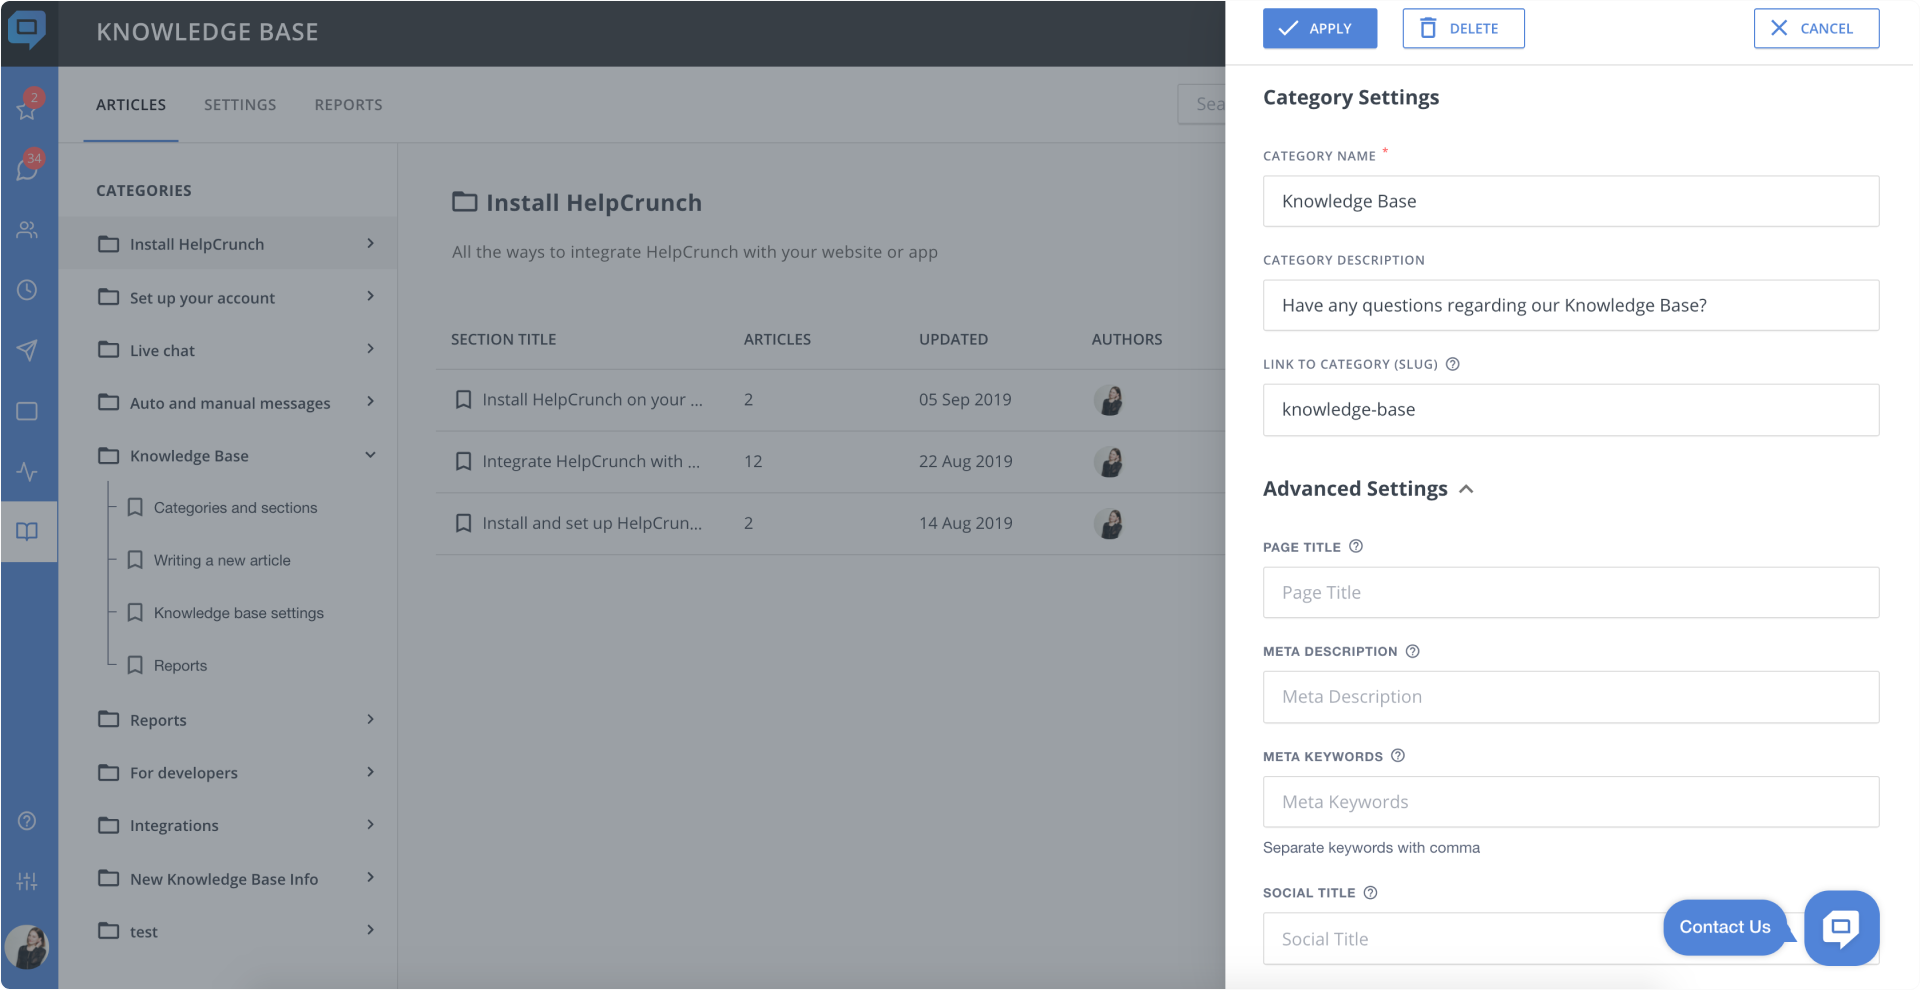Open the sliders settings icon in sidebar
Image resolution: width=1920 pixels, height=990 pixels.
click(x=27, y=881)
